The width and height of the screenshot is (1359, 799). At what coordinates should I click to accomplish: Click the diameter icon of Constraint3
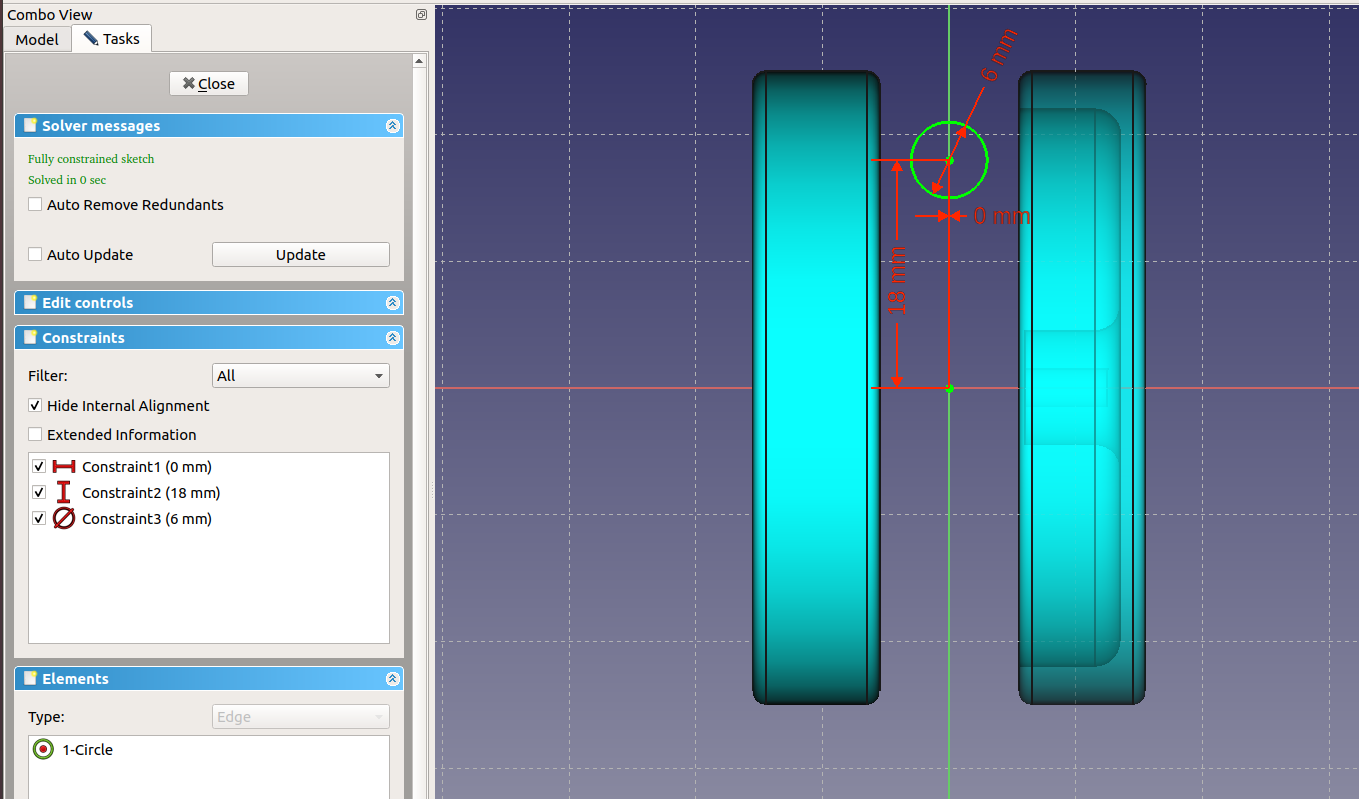64,519
